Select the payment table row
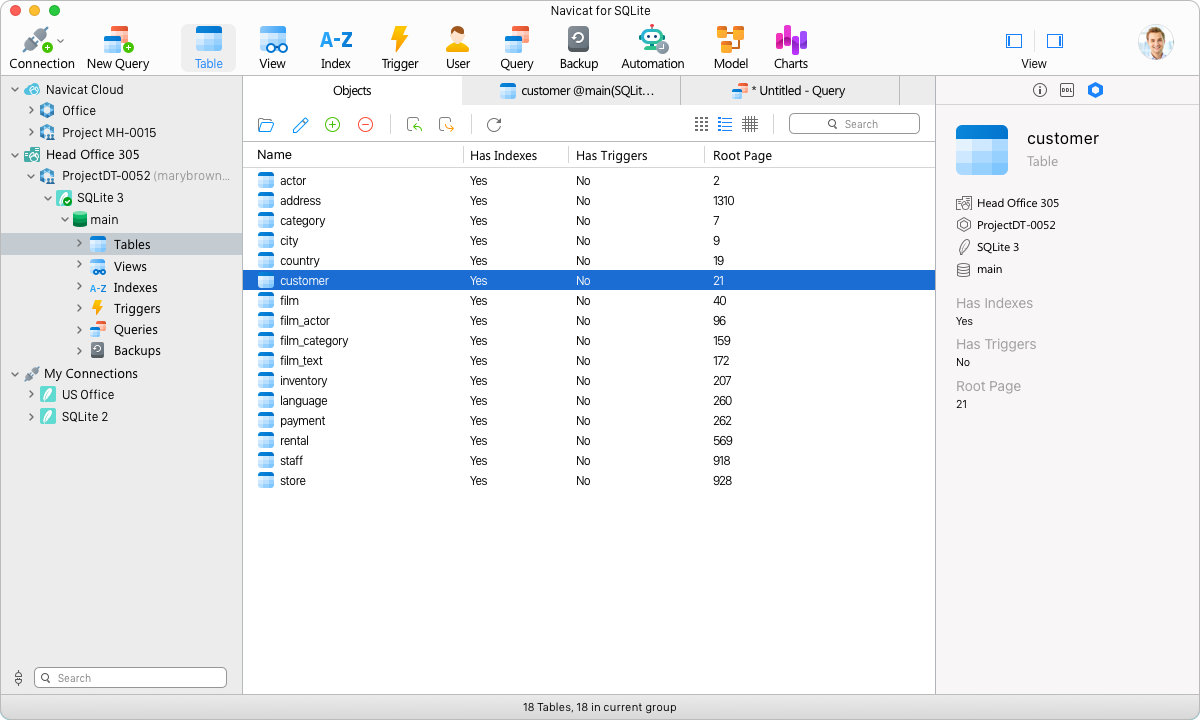This screenshot has width=1200, height=720. [x=589, y=421]
